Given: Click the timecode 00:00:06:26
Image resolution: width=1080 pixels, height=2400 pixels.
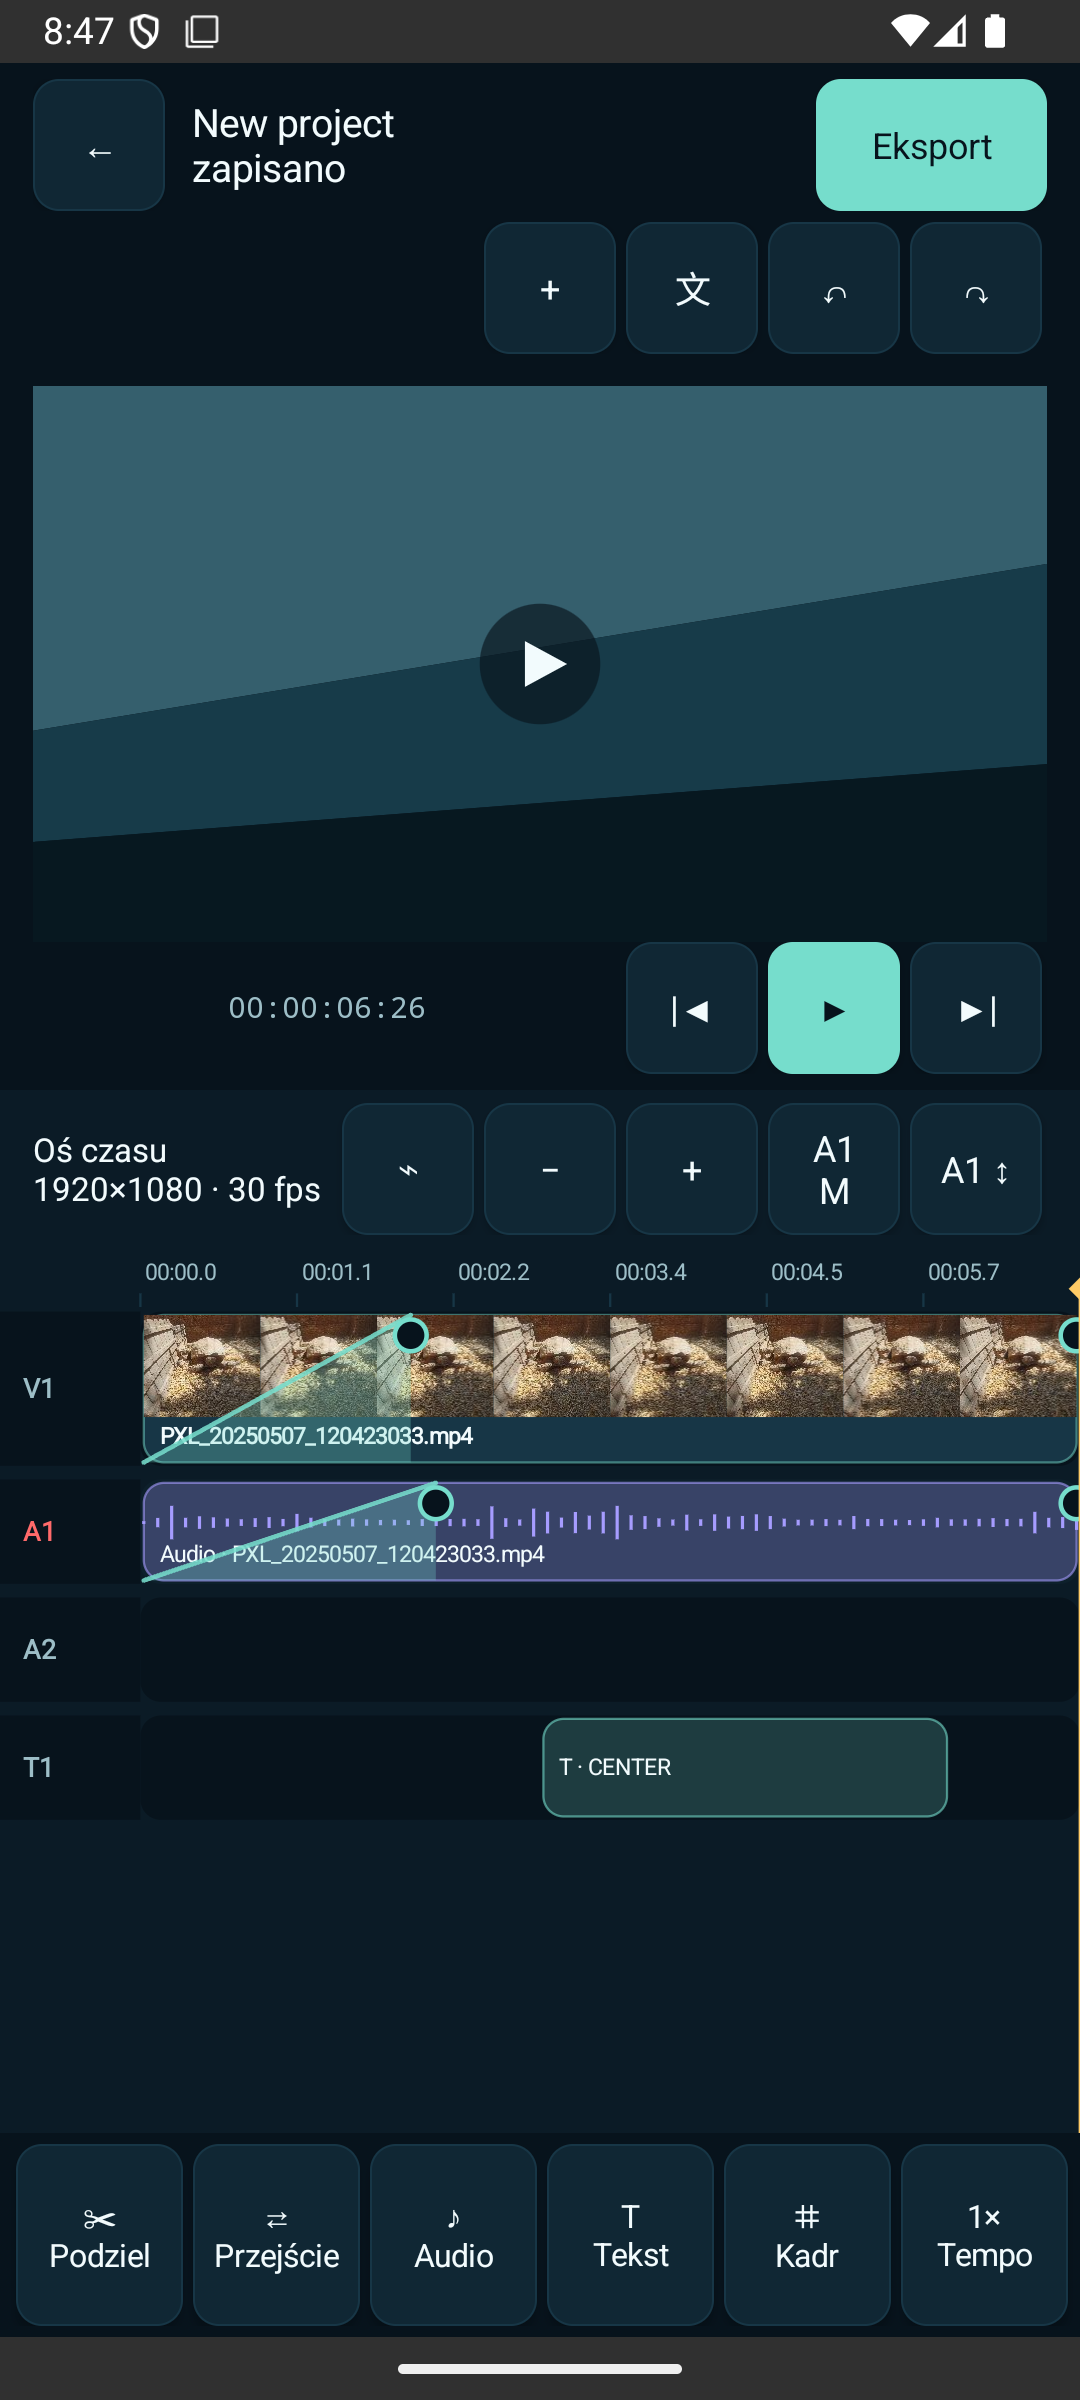Looking at the screenshot, I should 327,1008.
